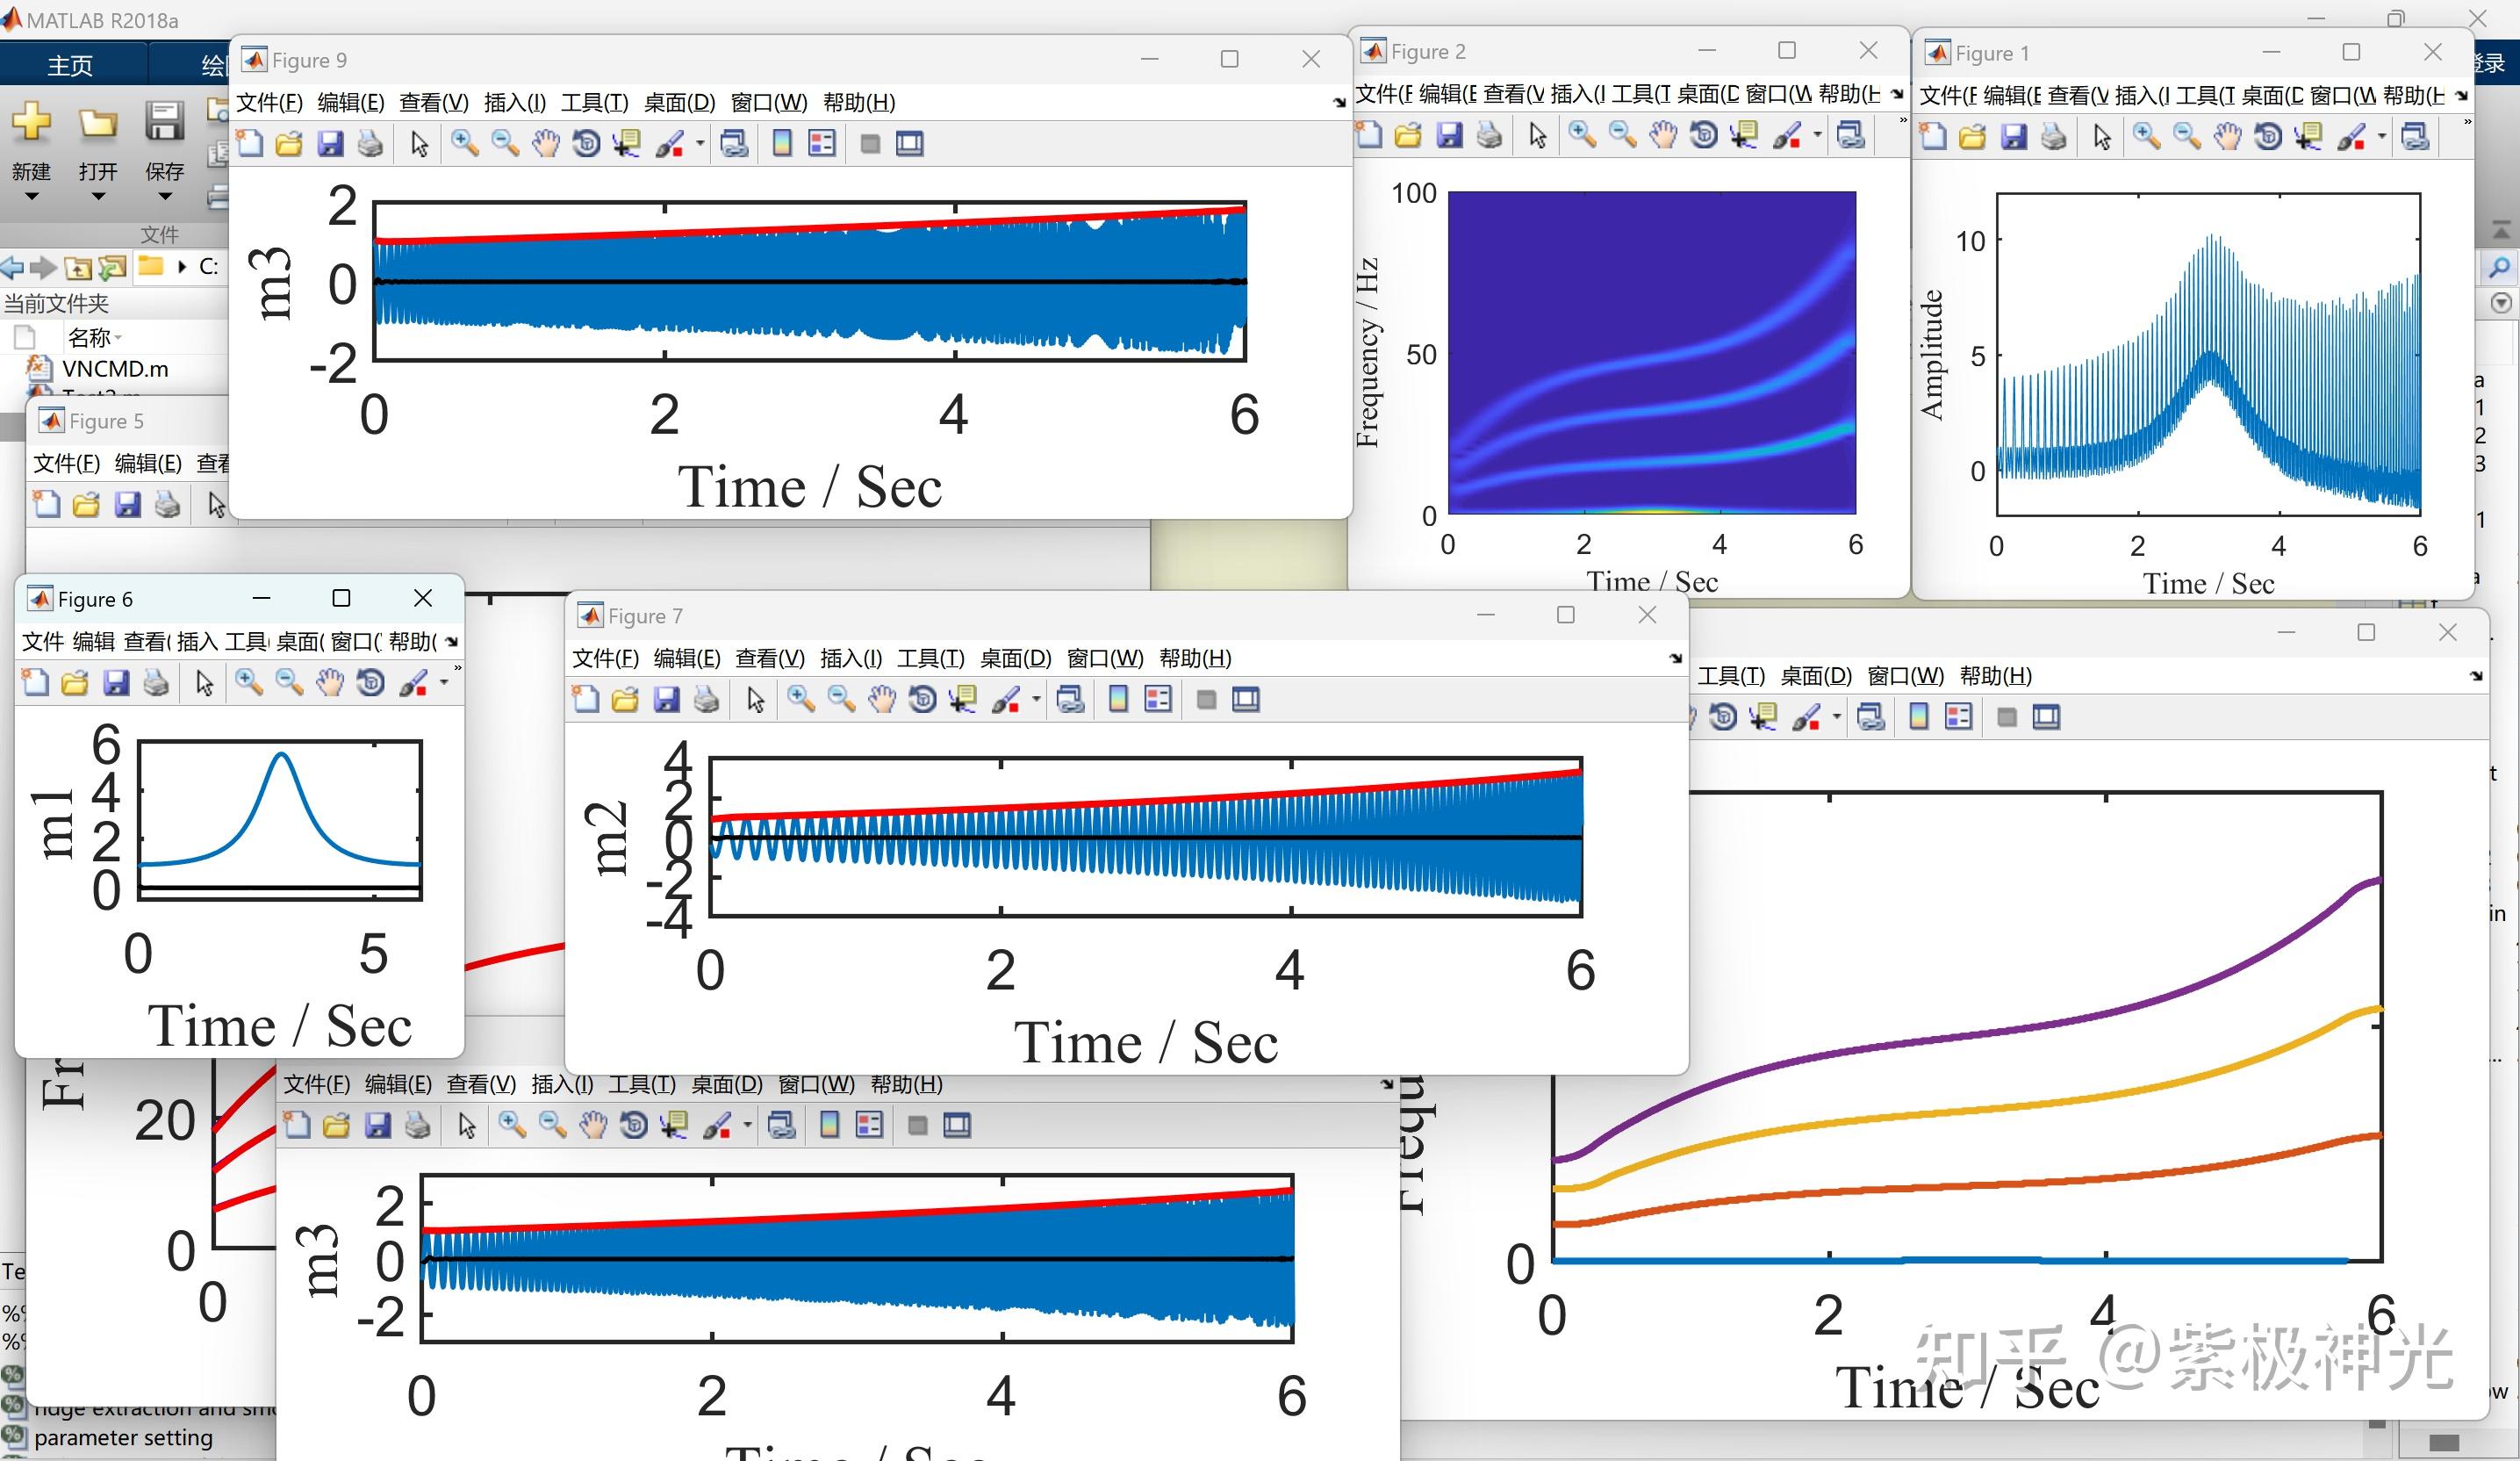Expand Brush tool dropdown arrow in Figure 9
Screen dimensions: 2520x1461
pyautogui.click(x=700, y=143)
